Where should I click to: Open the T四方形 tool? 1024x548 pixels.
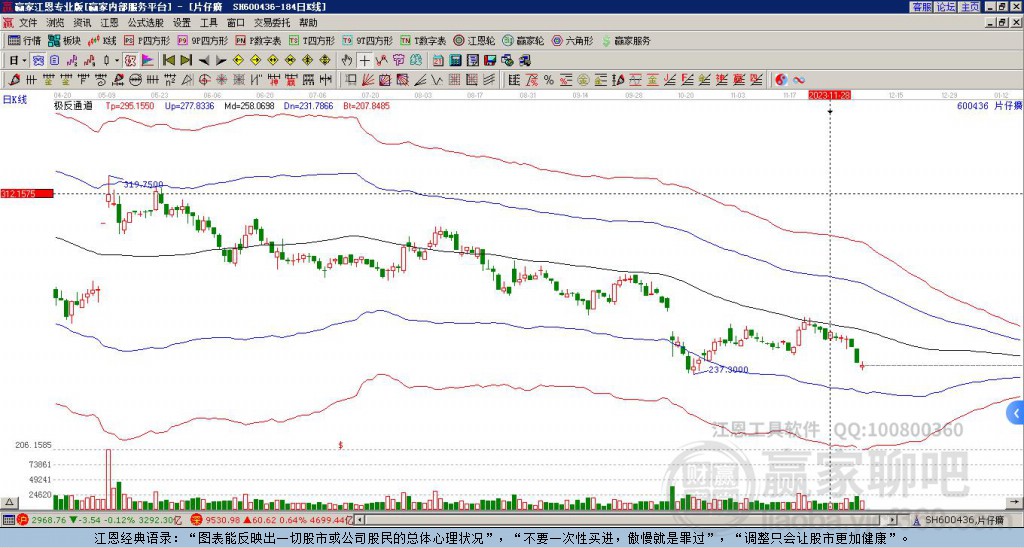(x=312, y=40)
